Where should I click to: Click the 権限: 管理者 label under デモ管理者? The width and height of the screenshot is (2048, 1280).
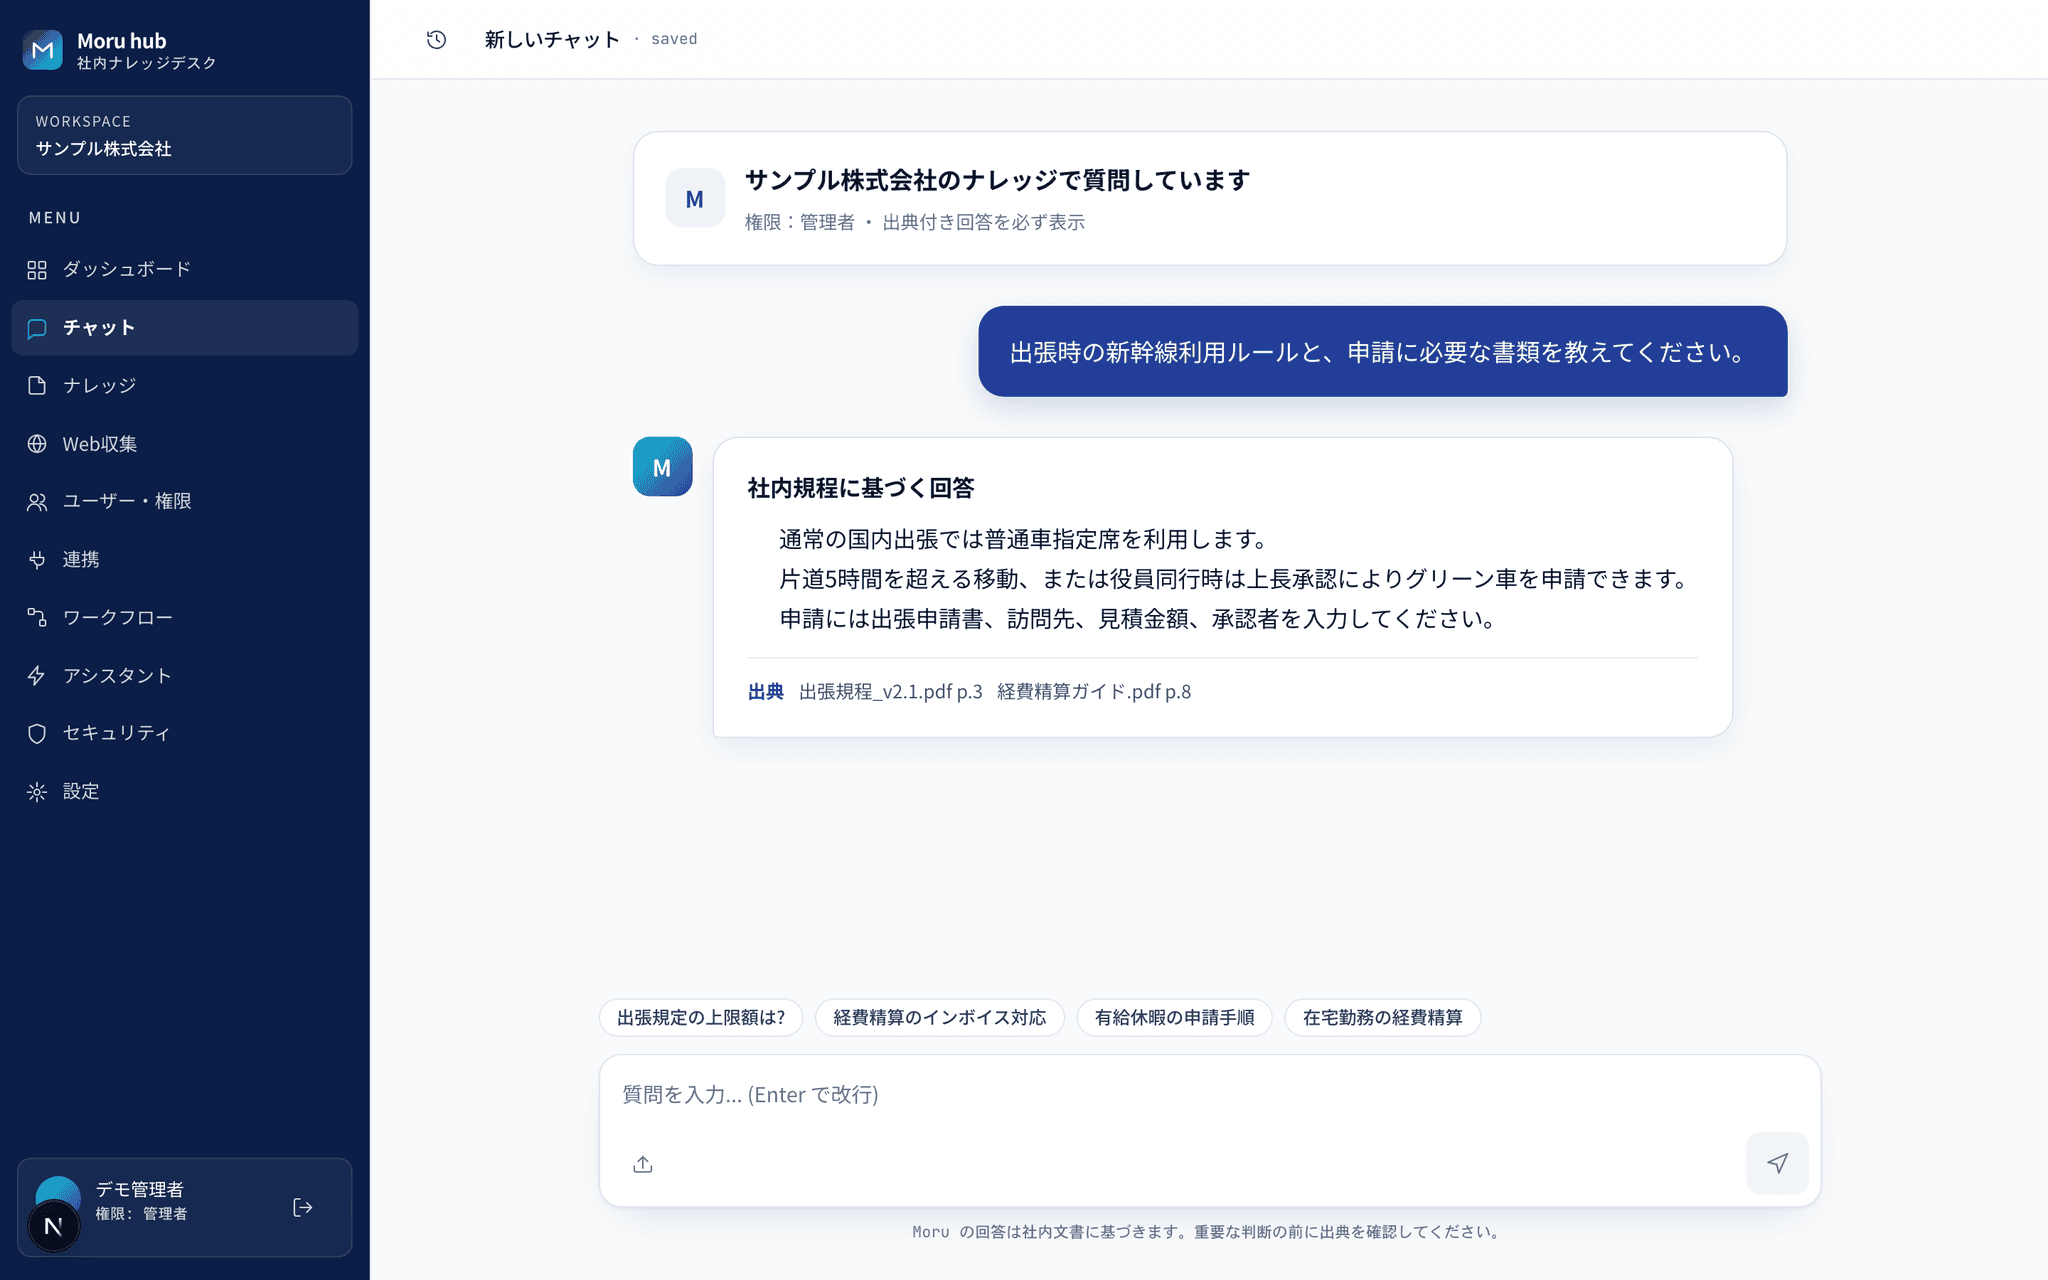141,1214
